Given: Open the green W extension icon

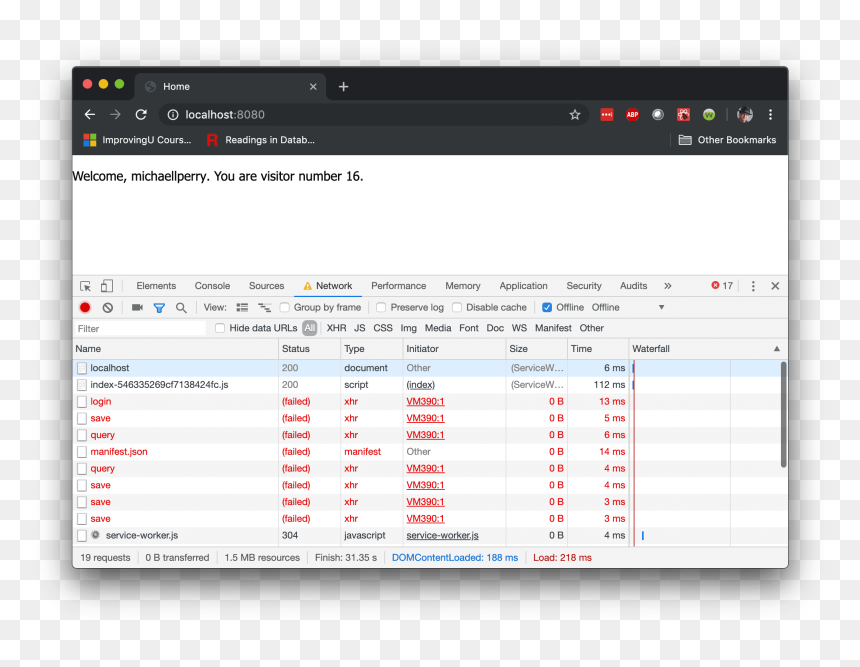Looking at the screenshot, I should (x=709, y=115).
